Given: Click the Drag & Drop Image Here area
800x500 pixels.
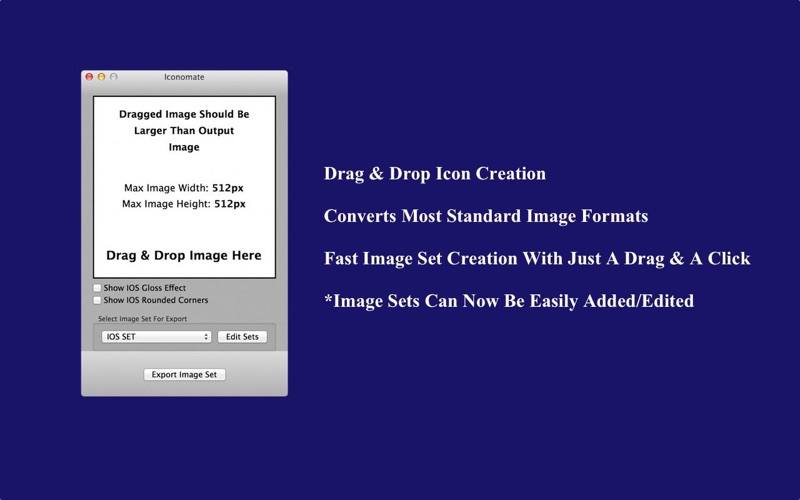Looking at the screenshot, I should (184, 187).
